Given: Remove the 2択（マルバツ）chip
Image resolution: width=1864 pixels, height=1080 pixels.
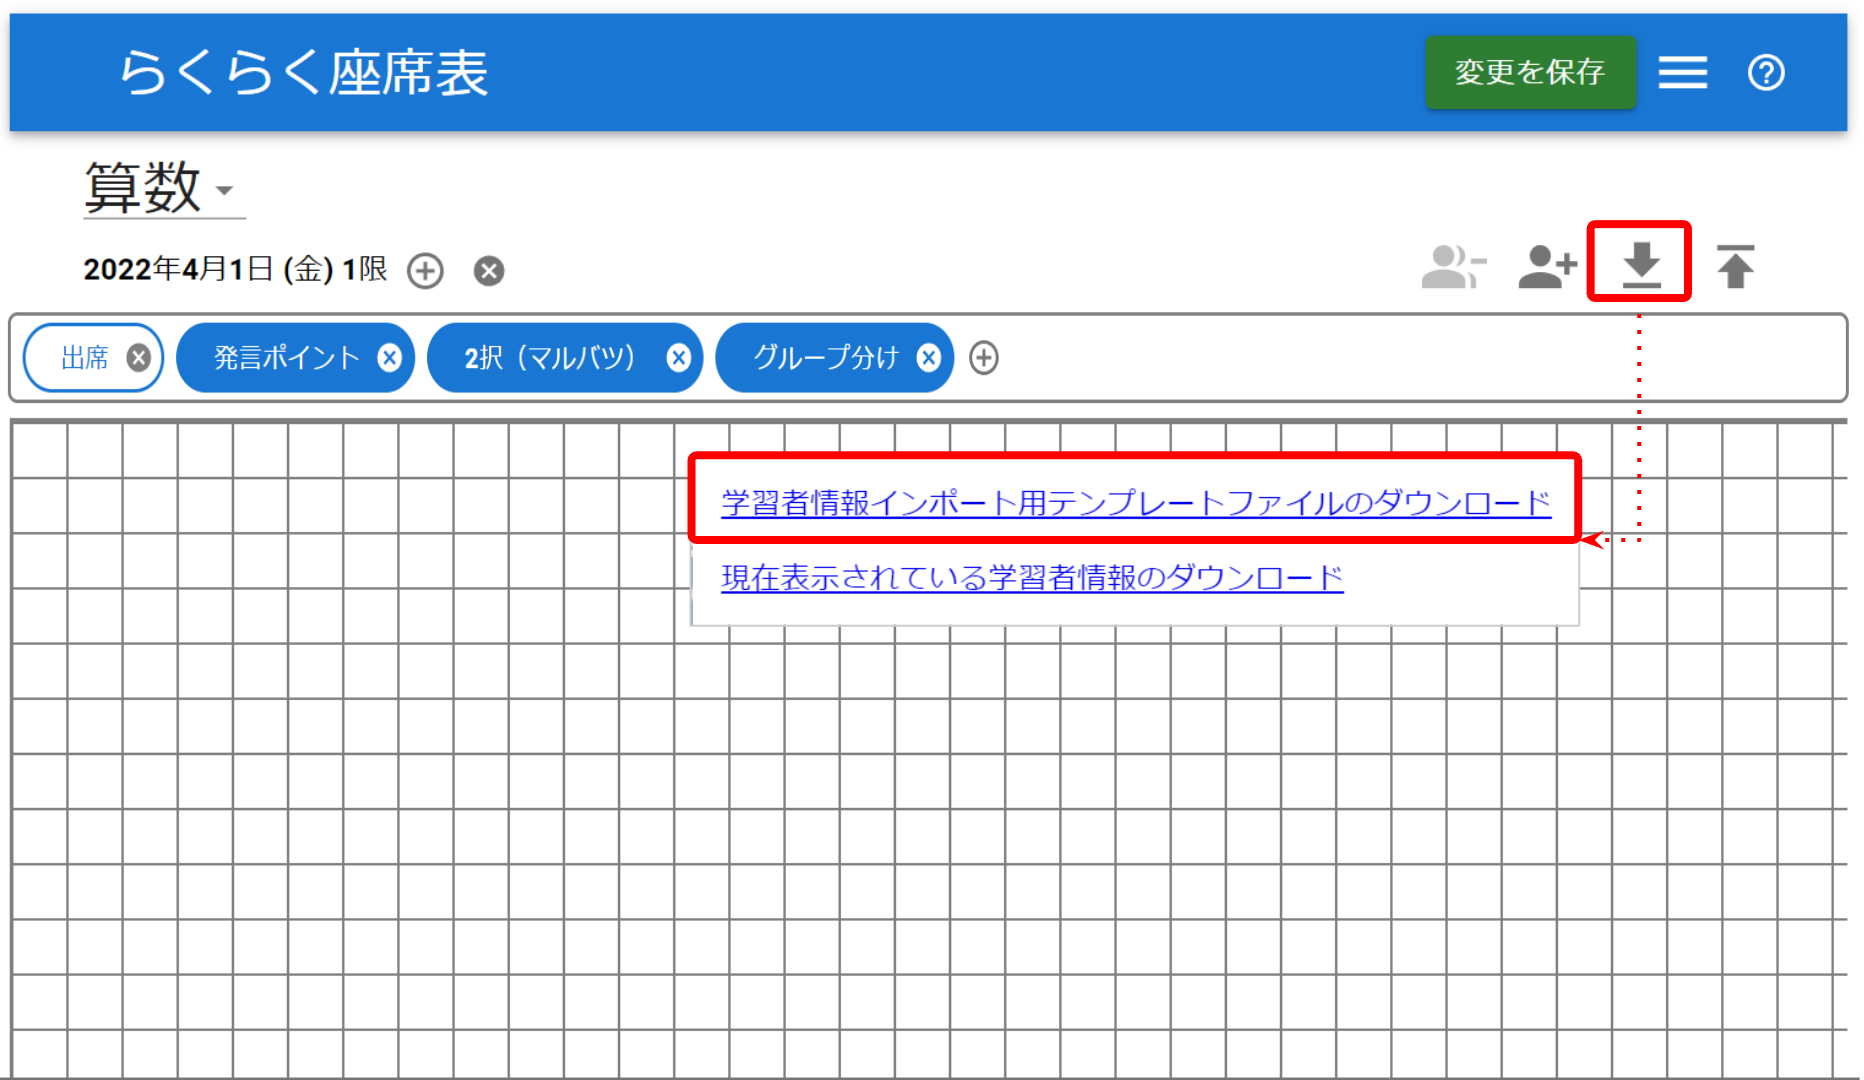Looking at the screenshot, I should (x=678, y=357).
